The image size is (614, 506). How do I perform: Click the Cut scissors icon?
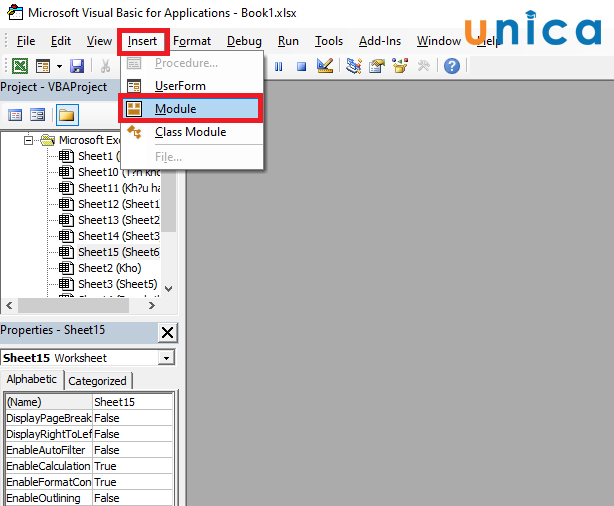105,66
